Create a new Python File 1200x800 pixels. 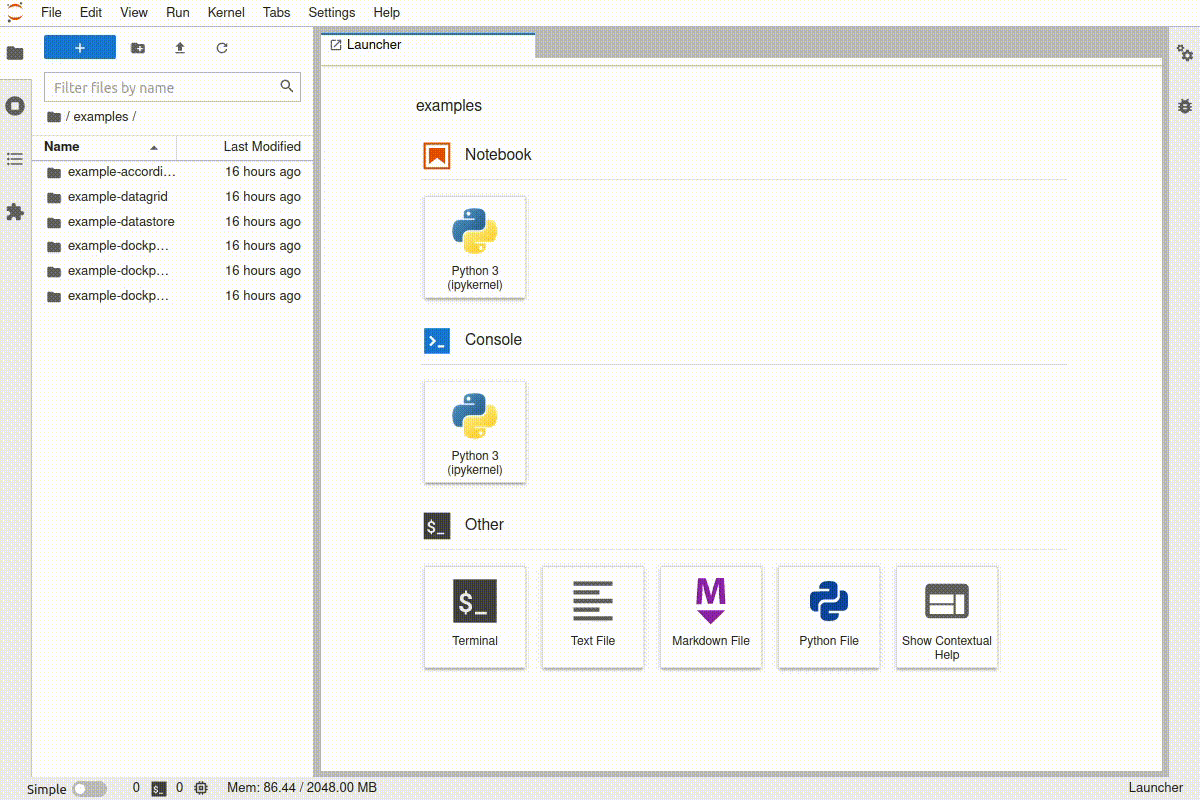pos(829,617)
